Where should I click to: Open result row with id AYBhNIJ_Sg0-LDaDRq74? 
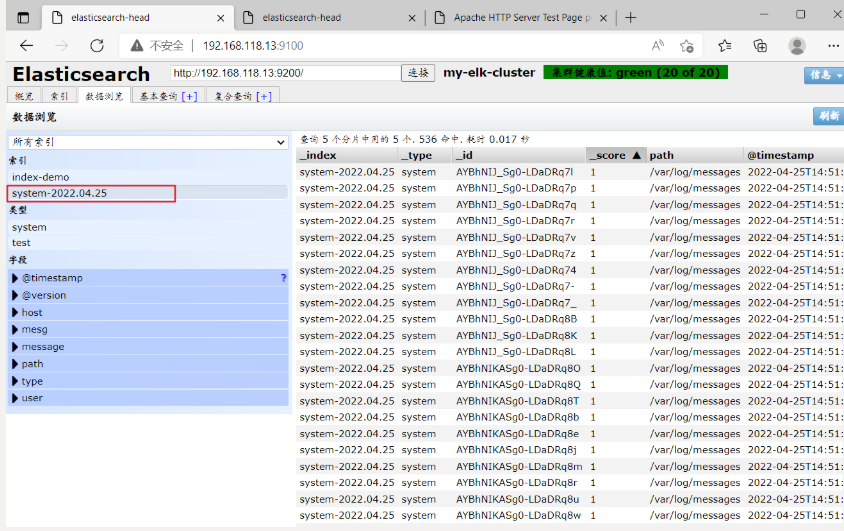[x=570, y=270]
